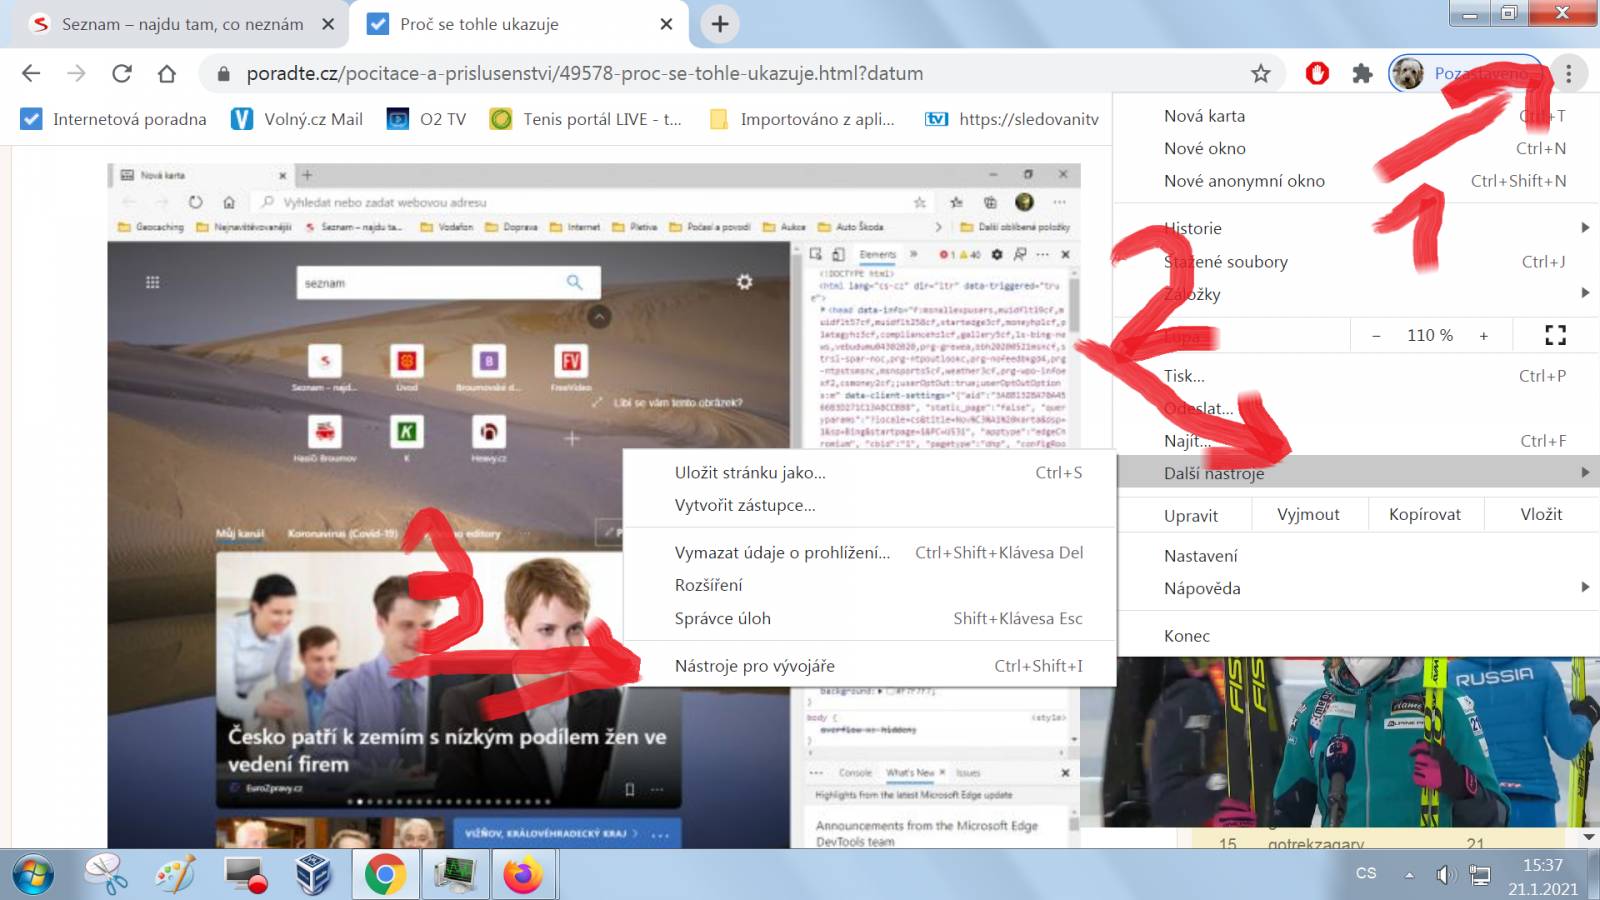Open the Chrome three-dot menu
The height and width of the screenshot is (900, 1600).
(x=1568, y=73)
